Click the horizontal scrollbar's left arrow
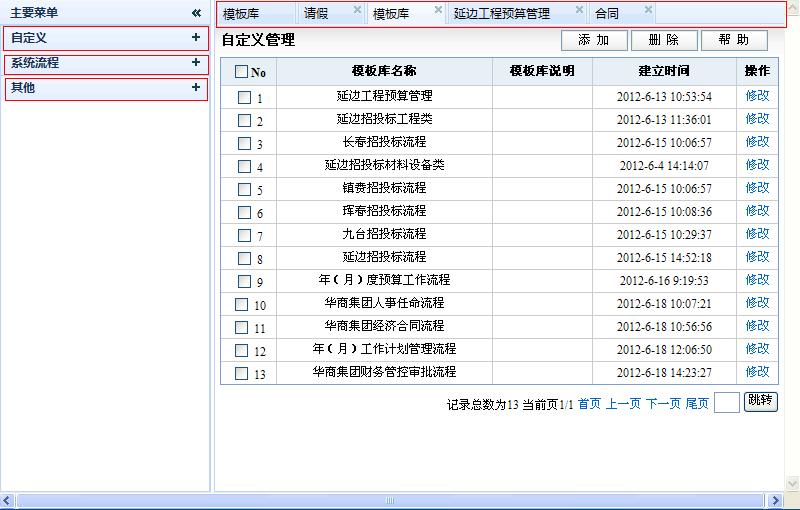The height and width of the screenshot is (510, 800). [x=7, y=500]
